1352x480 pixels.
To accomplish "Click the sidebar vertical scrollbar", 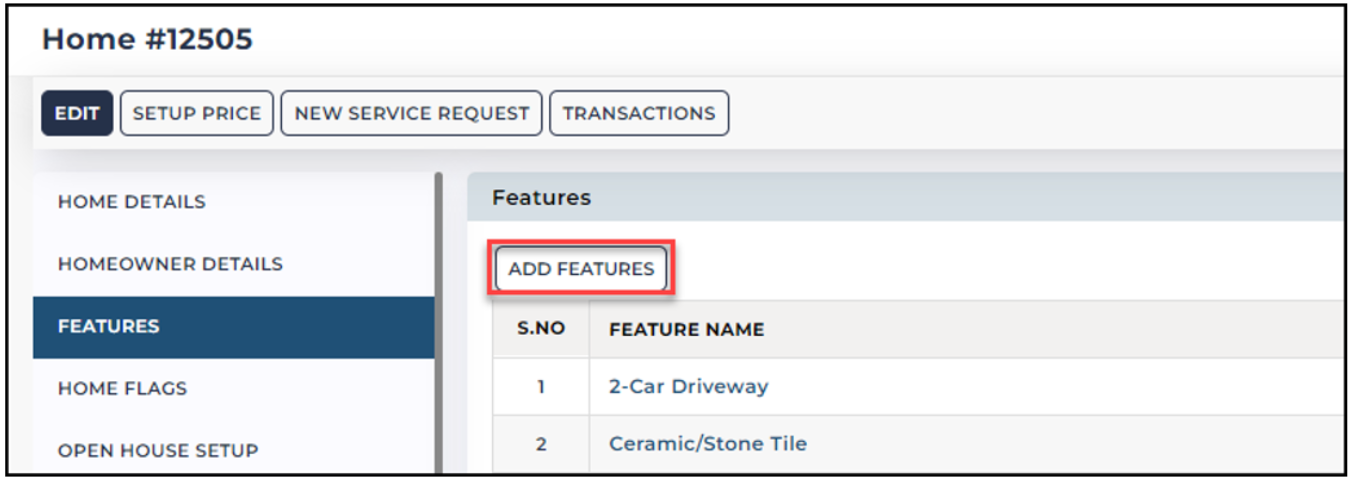I will 438,322.
